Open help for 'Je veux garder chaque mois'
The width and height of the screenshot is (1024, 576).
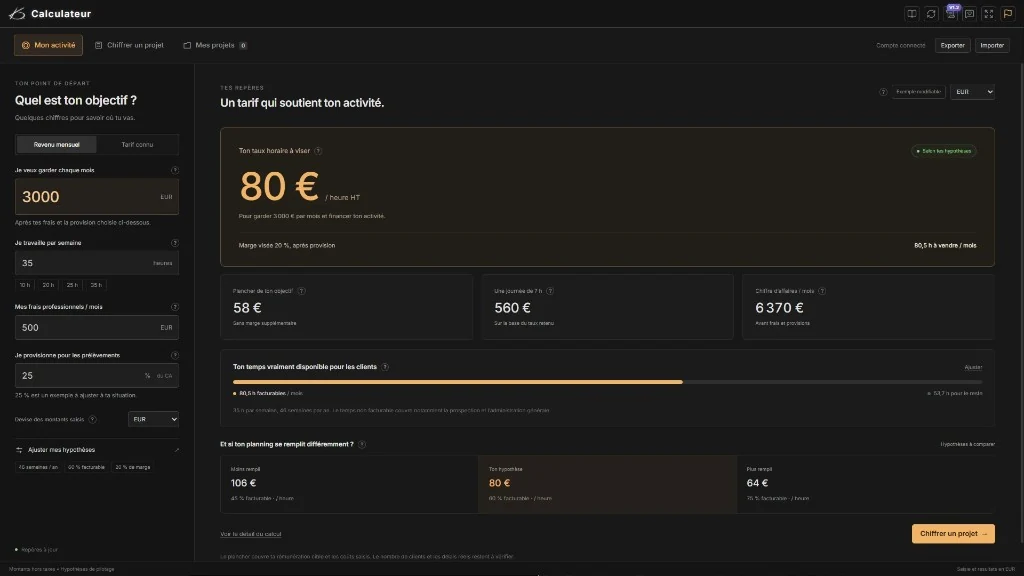[174, 170]
